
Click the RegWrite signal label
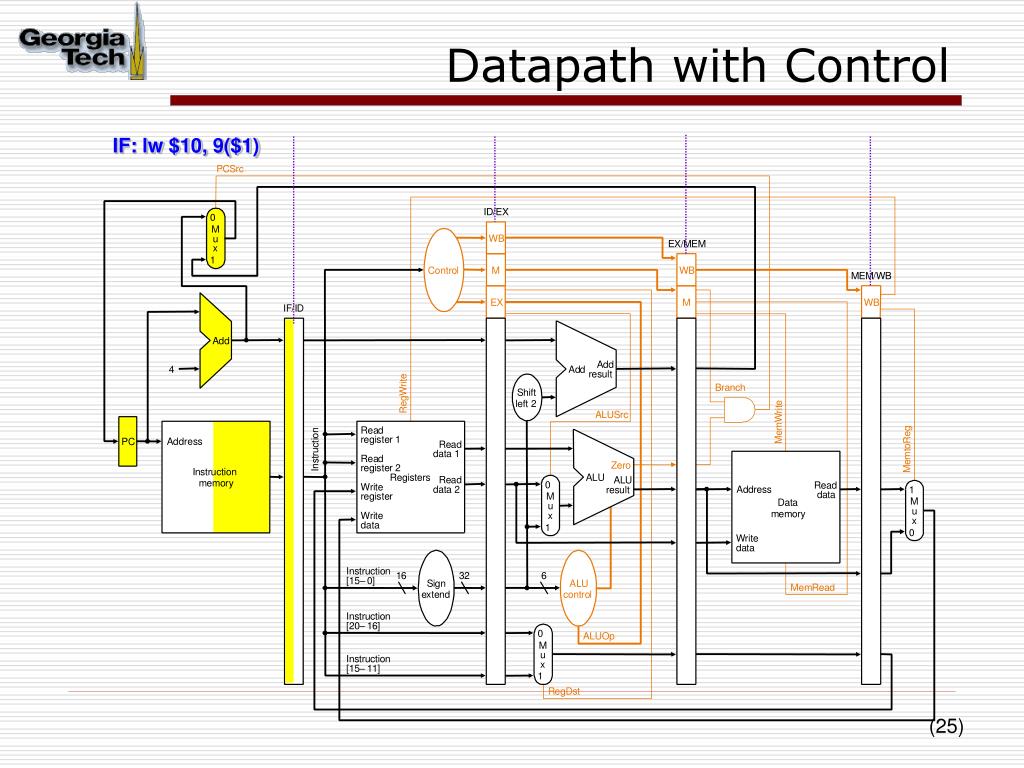click(x=403, y=393)
